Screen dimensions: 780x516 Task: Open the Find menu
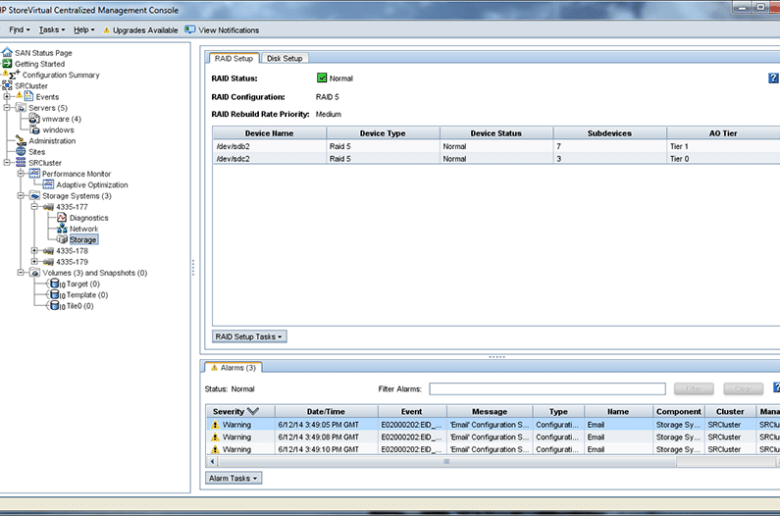19,30
